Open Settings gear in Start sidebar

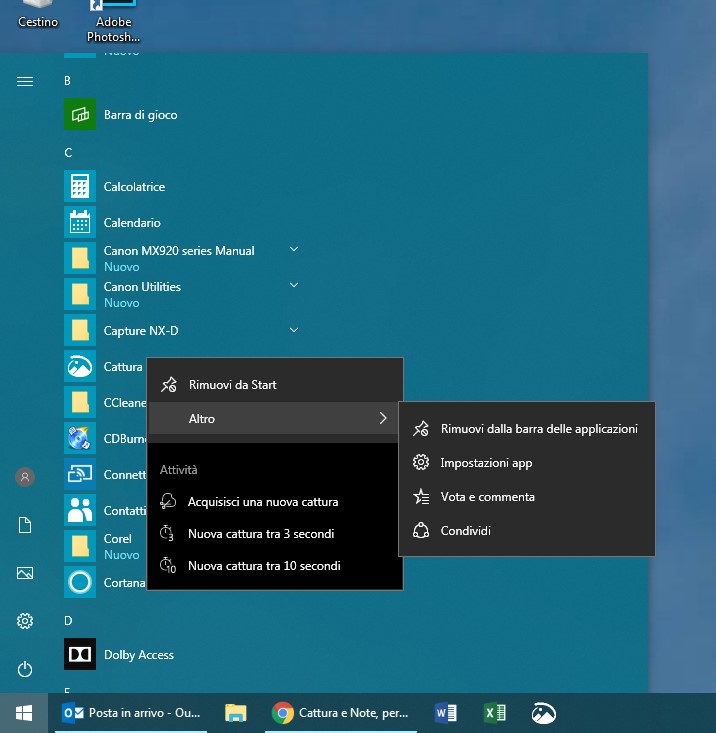pyautogui.click(x=25, y=621)
